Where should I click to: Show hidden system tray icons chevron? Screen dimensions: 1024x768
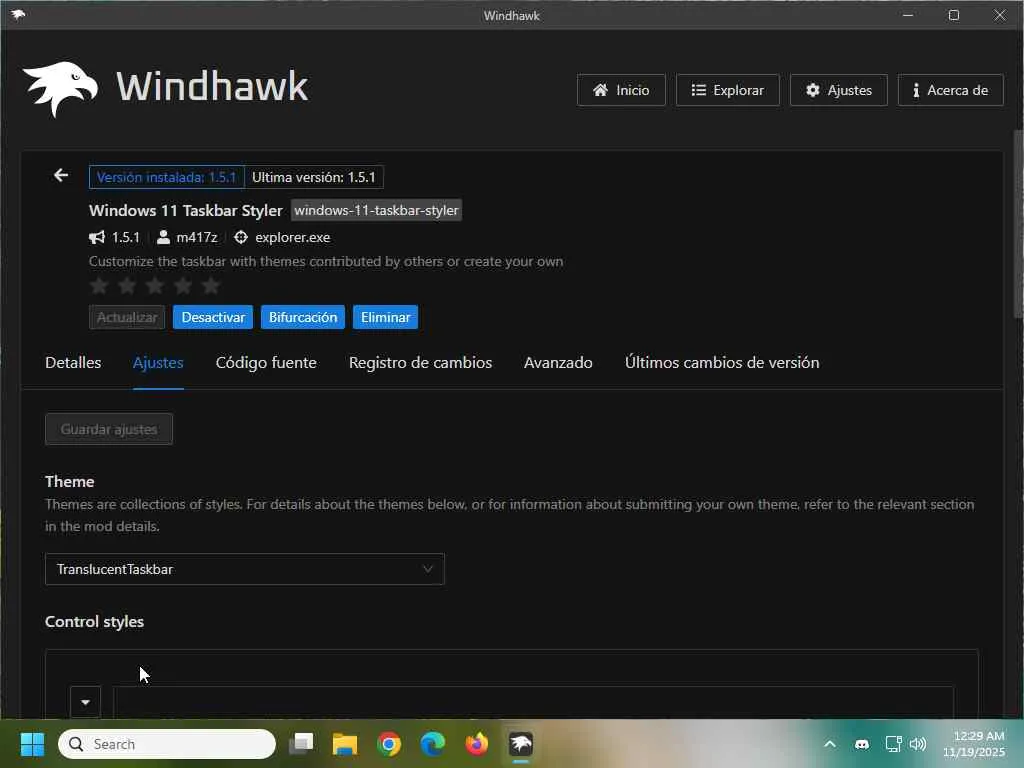point(830,744)
